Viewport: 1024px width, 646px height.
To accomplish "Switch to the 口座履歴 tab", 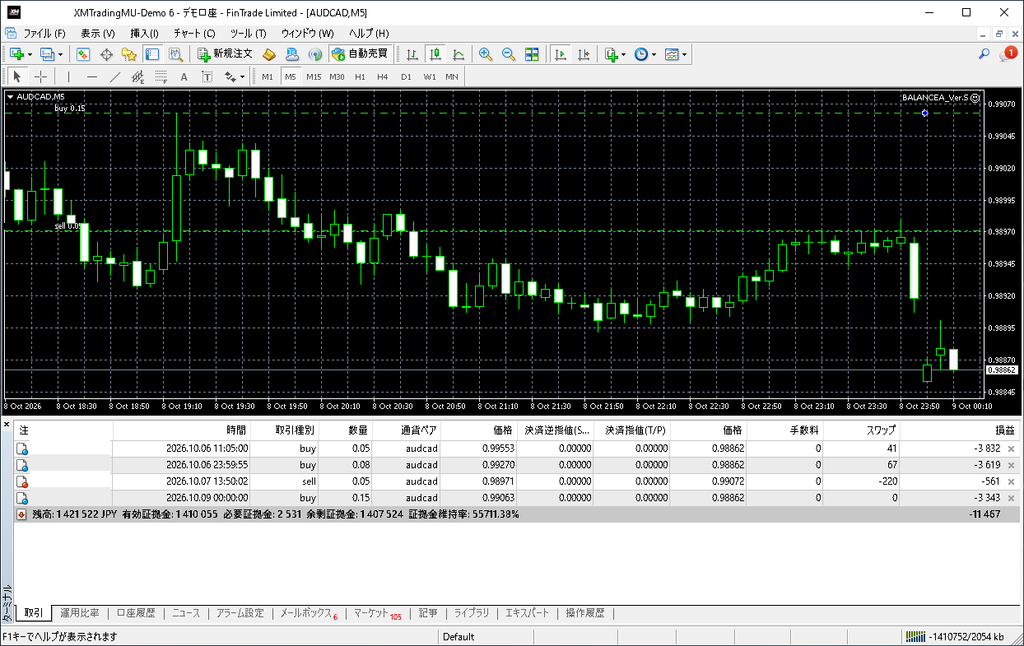I will click(x=136, y=613).
